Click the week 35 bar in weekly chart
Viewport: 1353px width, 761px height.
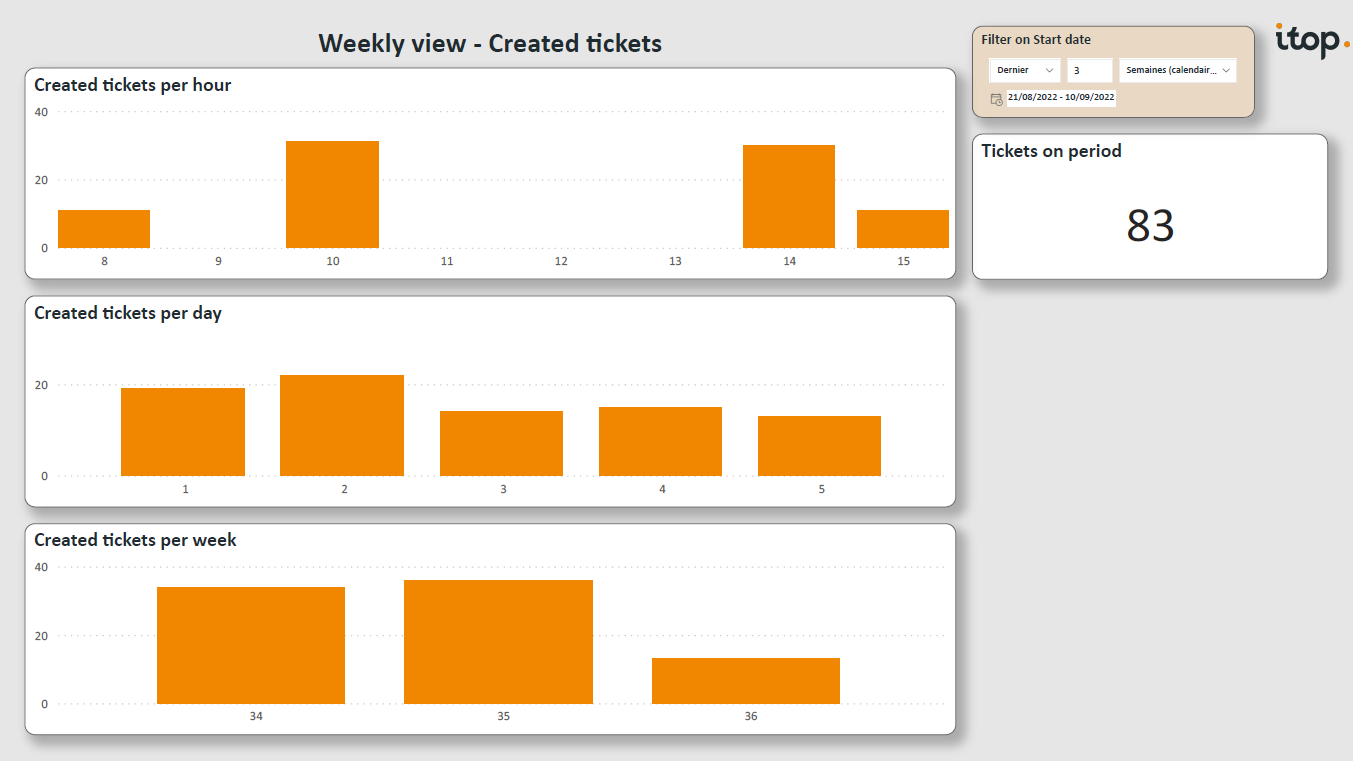[498, 642]
